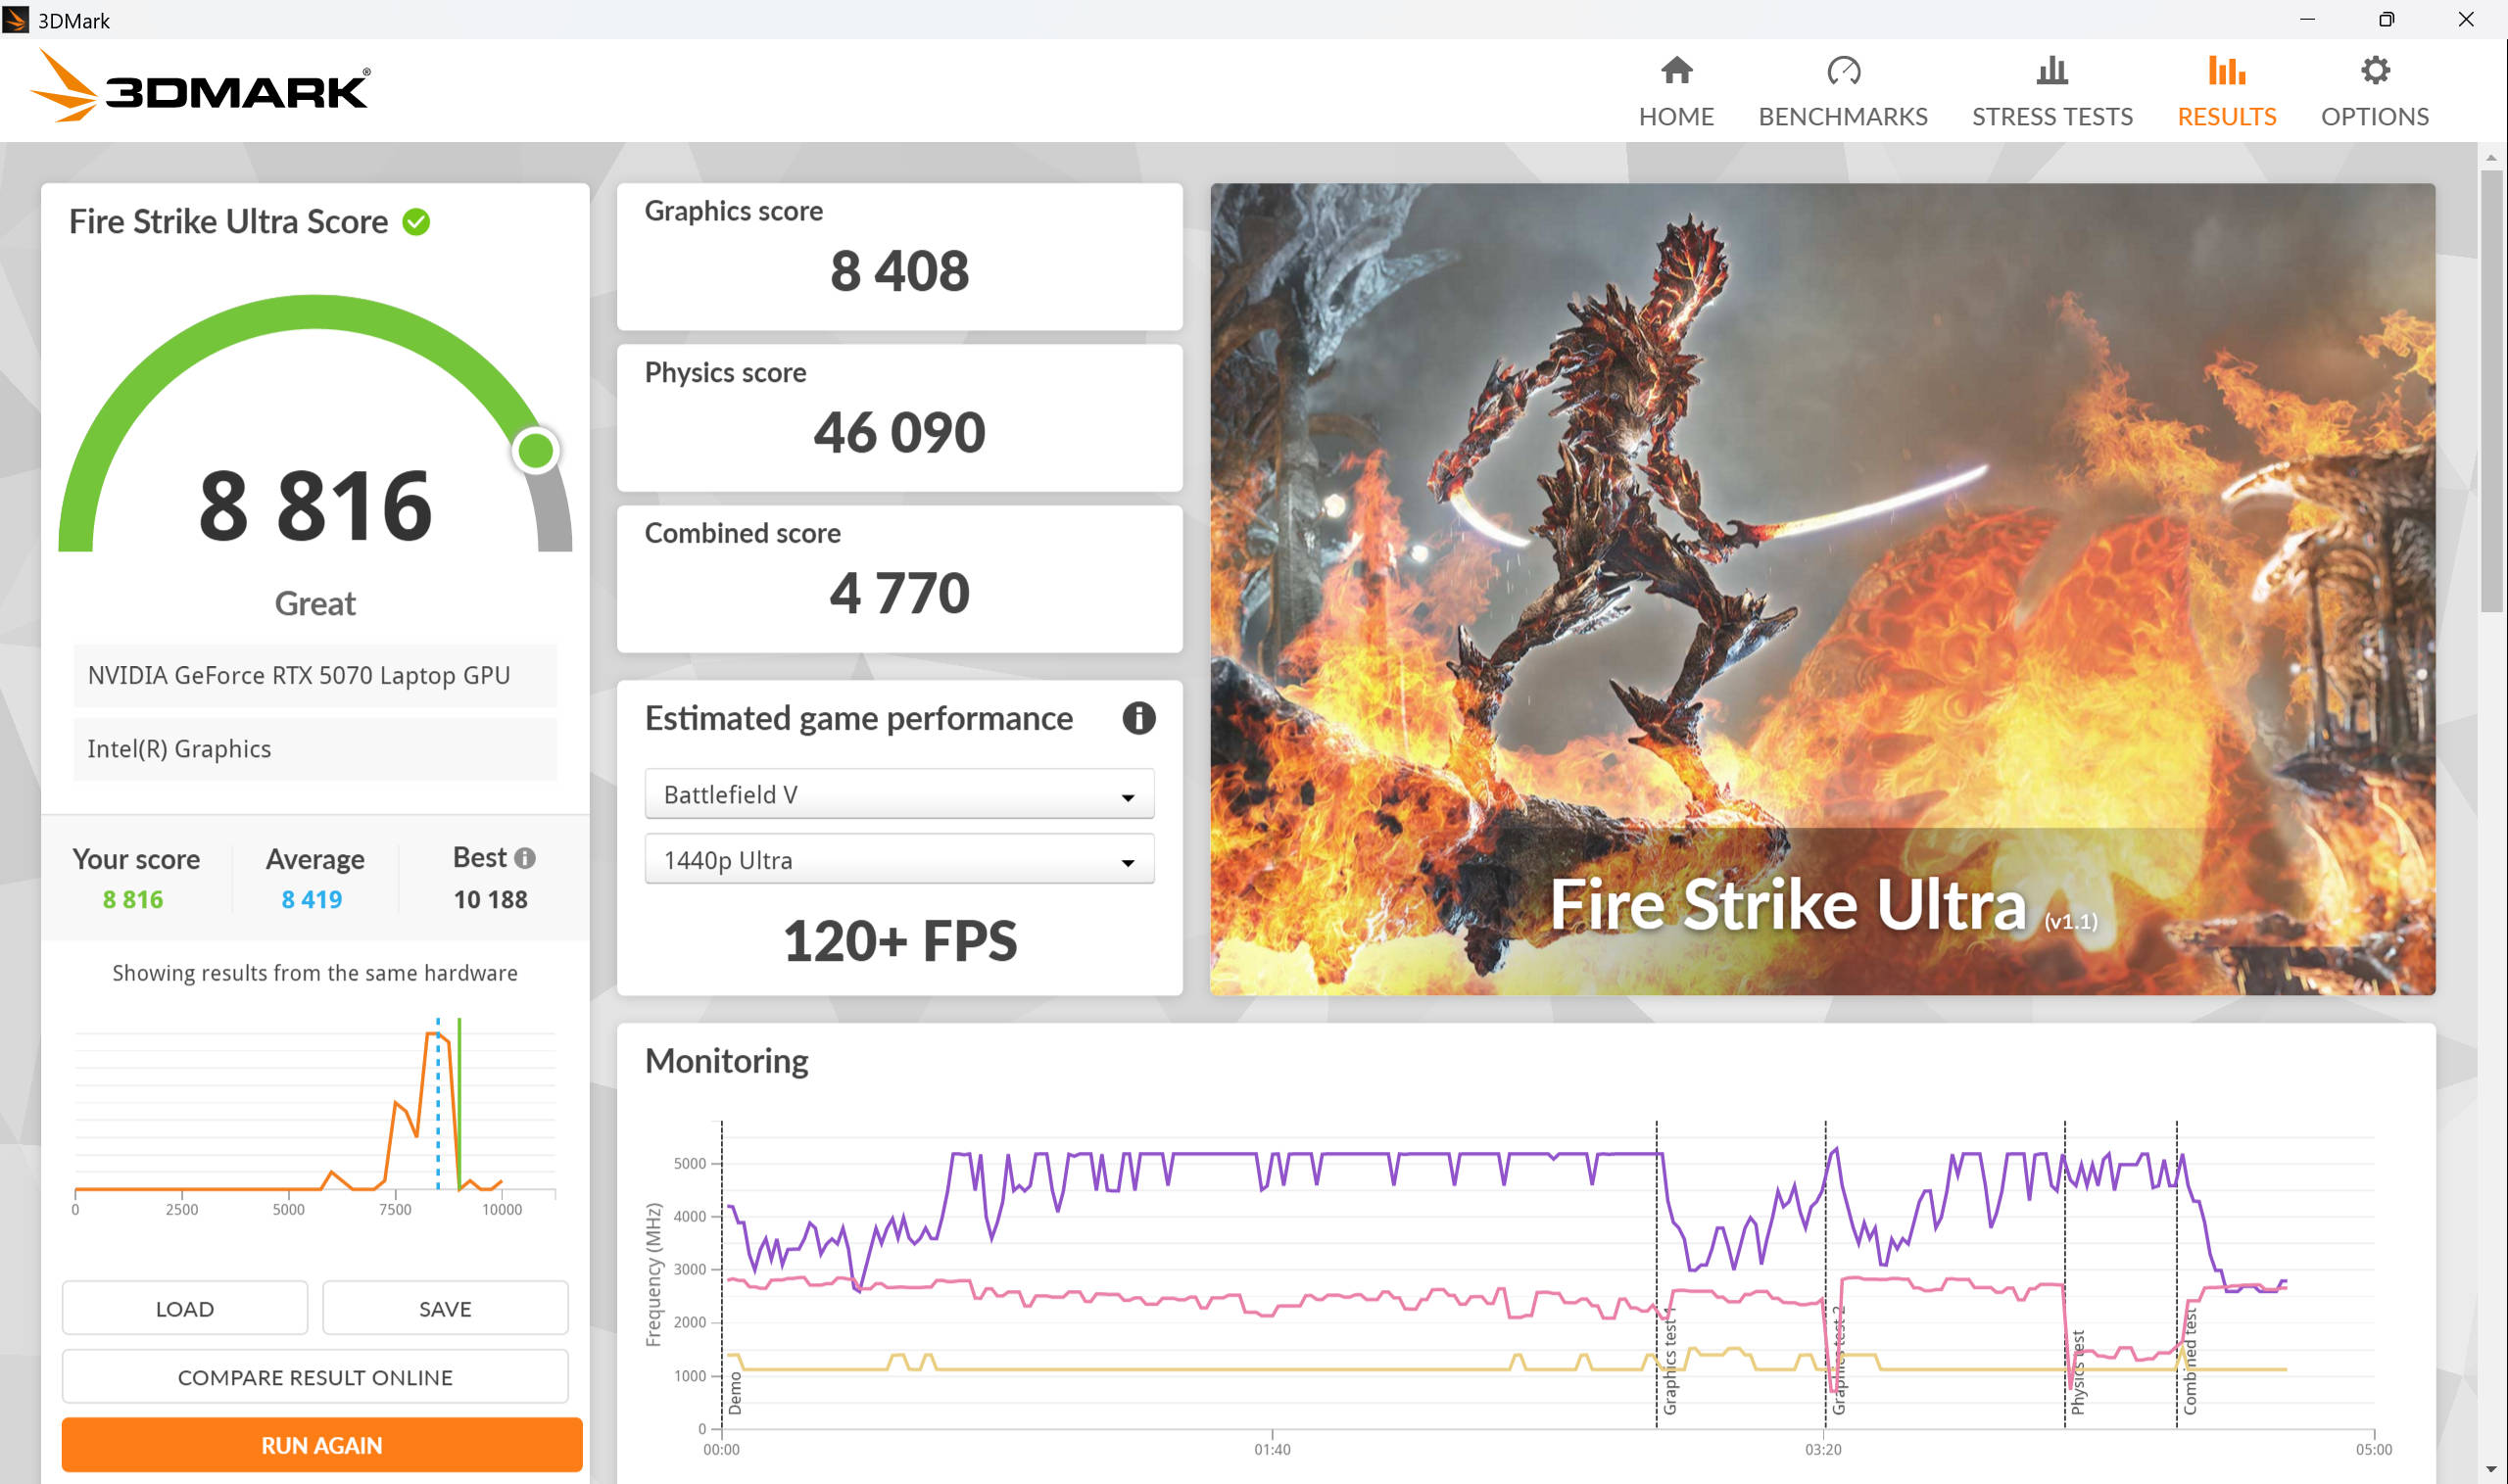Open the OPTIONS tab
Viewport: 2508px width, 1484px height.
coord(2375,92)
